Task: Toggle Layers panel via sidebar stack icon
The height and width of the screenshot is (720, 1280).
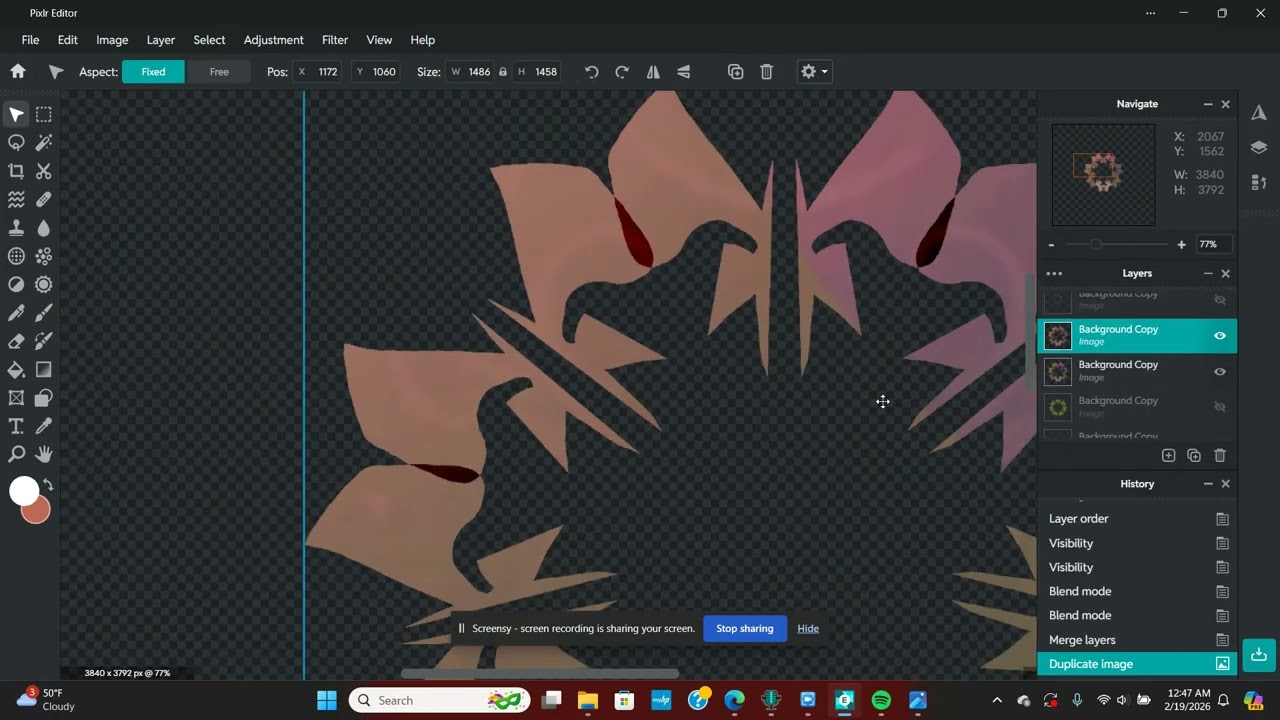Action: (1259, 148)
